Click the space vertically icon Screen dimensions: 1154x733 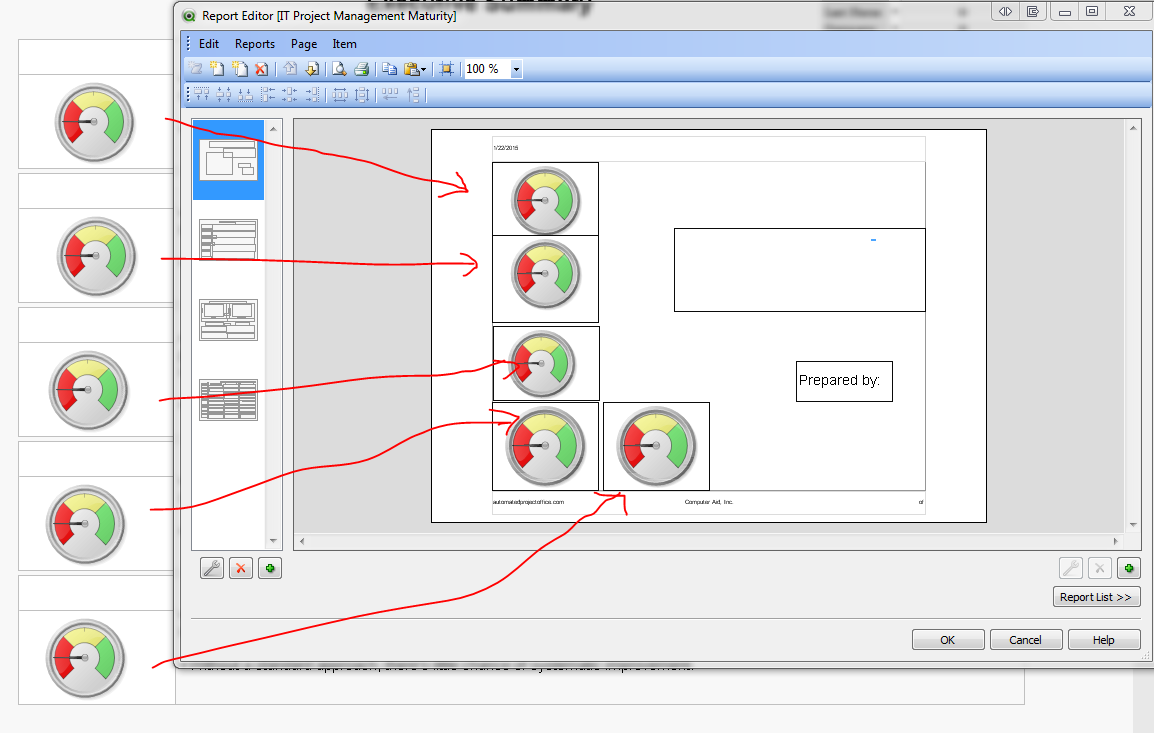pos(361,94)
